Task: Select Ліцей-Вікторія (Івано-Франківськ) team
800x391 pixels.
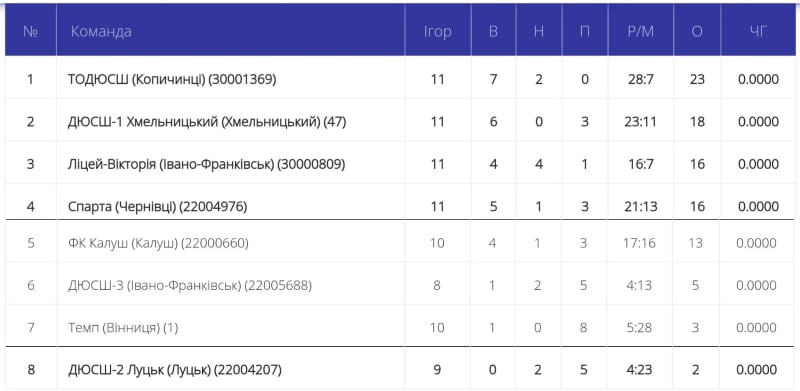Action: tap(206, 164)
